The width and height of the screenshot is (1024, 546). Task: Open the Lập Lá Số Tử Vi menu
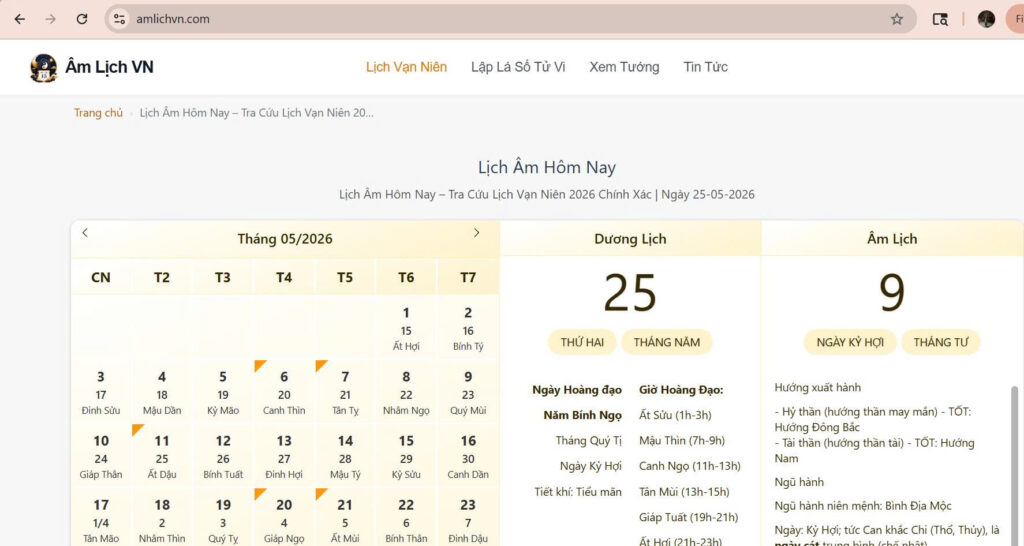(x=518, y=67)
